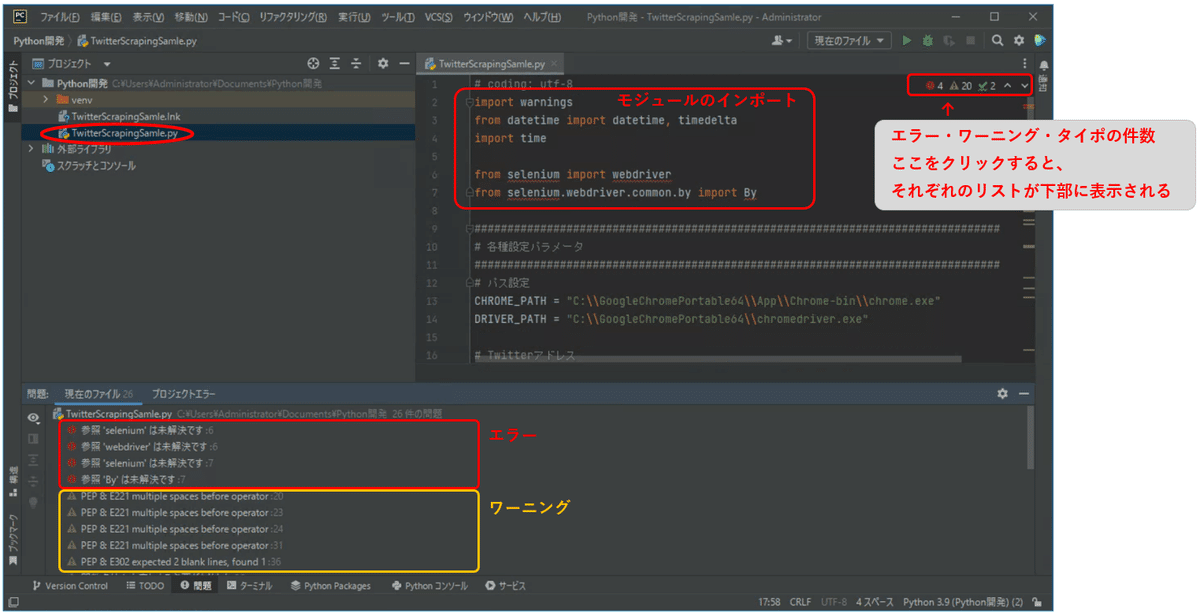Close the TwitterScrapingSamle.py editor tab
Screen dimensions: 1200x613
tap(554, 63)
